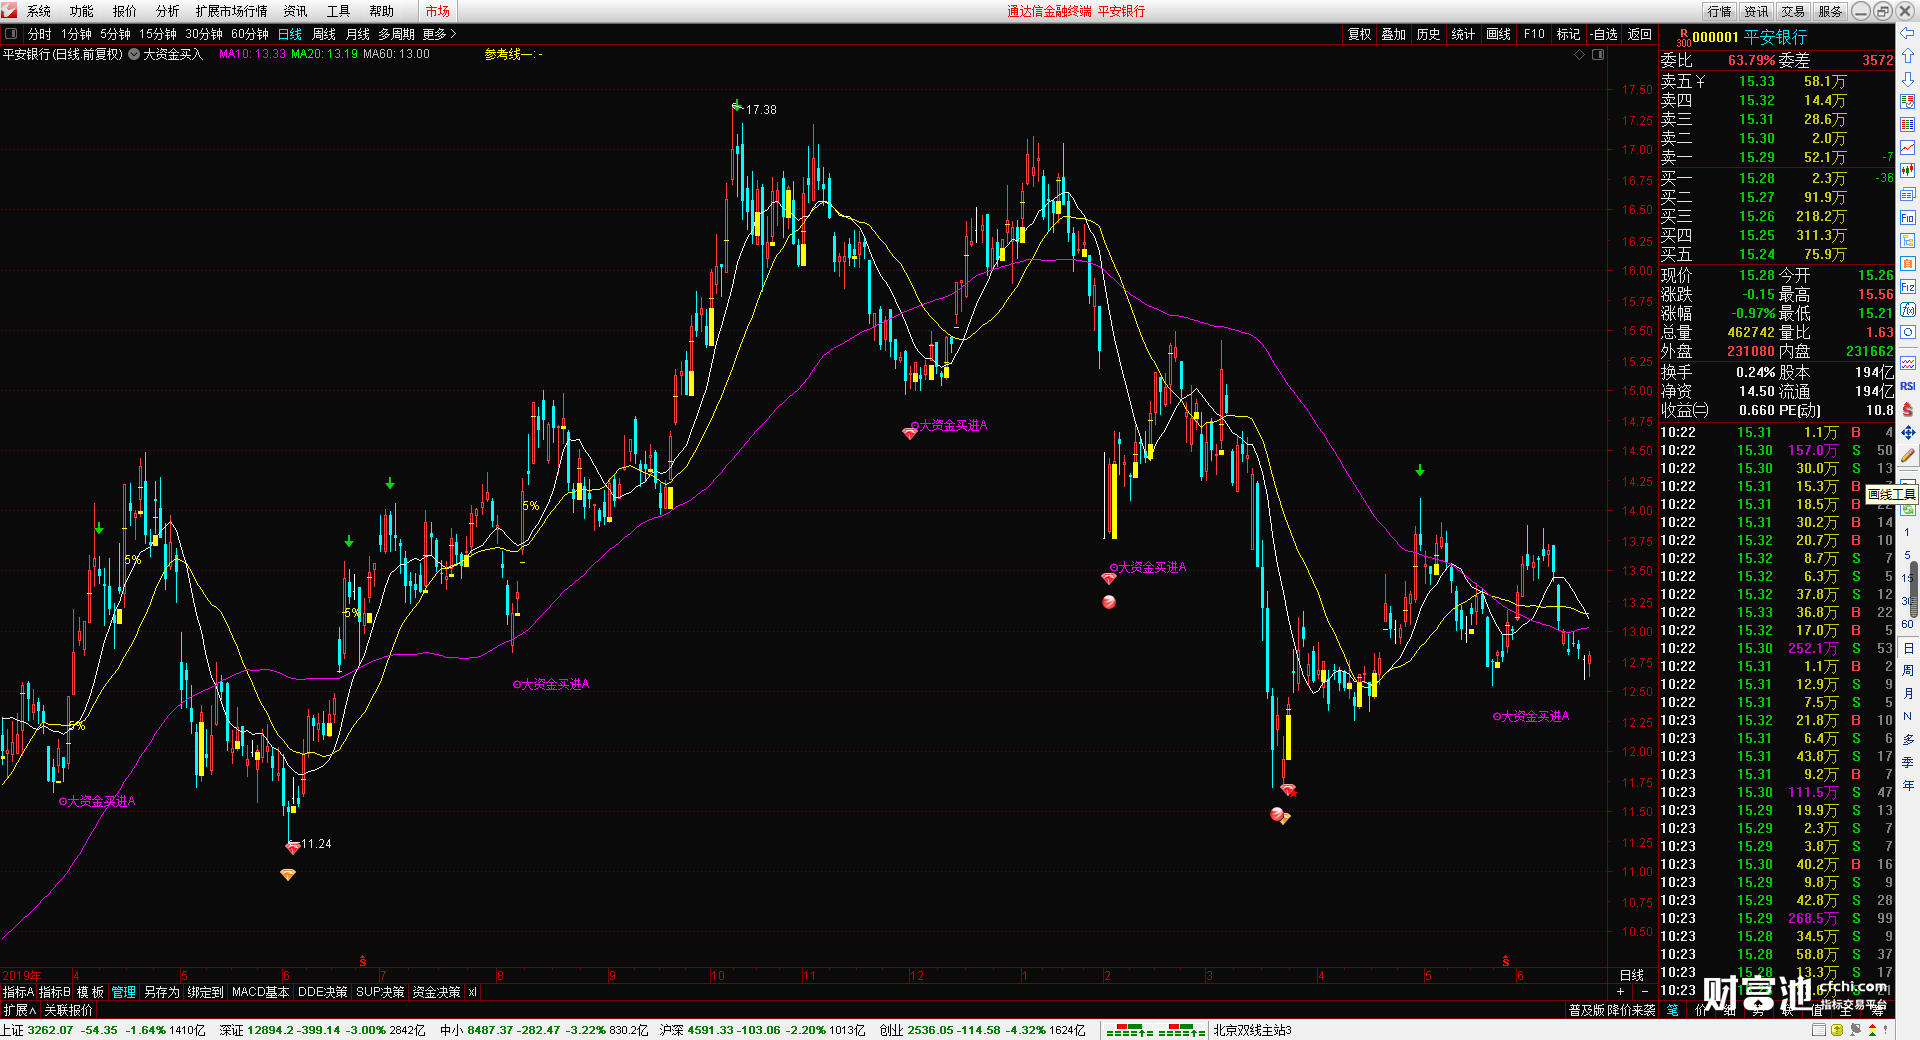Click the zoom-in plus button under chart

pos(1621,992)
